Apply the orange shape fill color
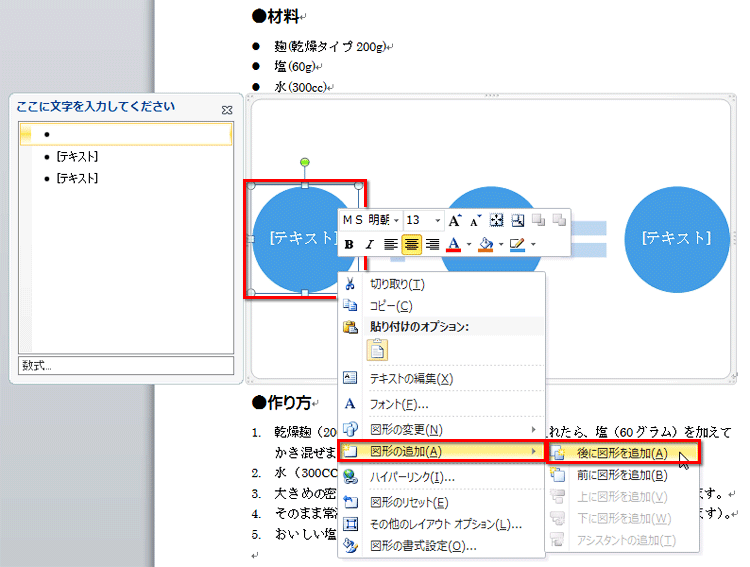 pyautogui.click(x=485, y=245)
